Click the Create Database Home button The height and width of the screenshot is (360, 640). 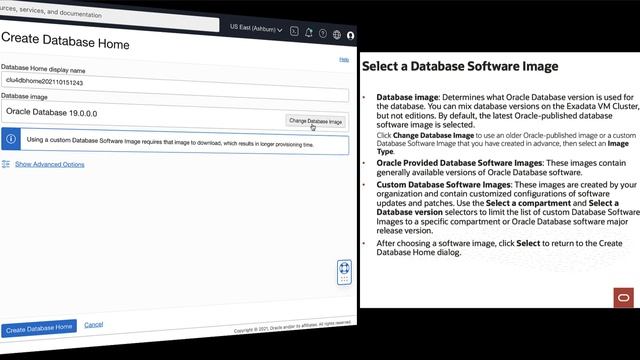[39, 329]
